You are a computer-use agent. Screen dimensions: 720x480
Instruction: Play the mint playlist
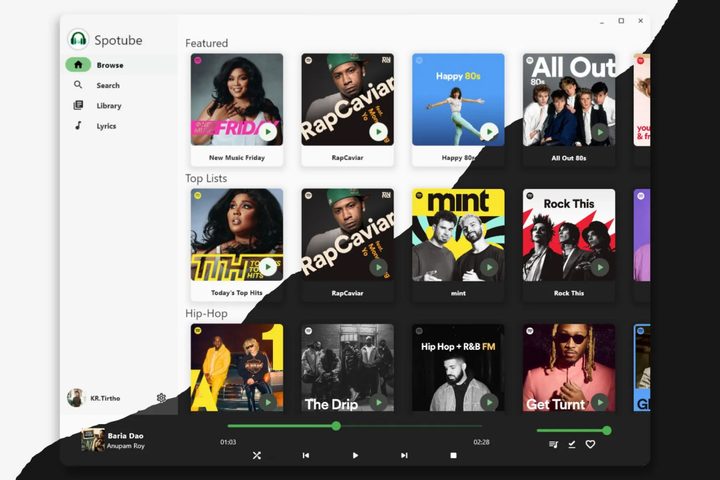click(x=489, y=267)
